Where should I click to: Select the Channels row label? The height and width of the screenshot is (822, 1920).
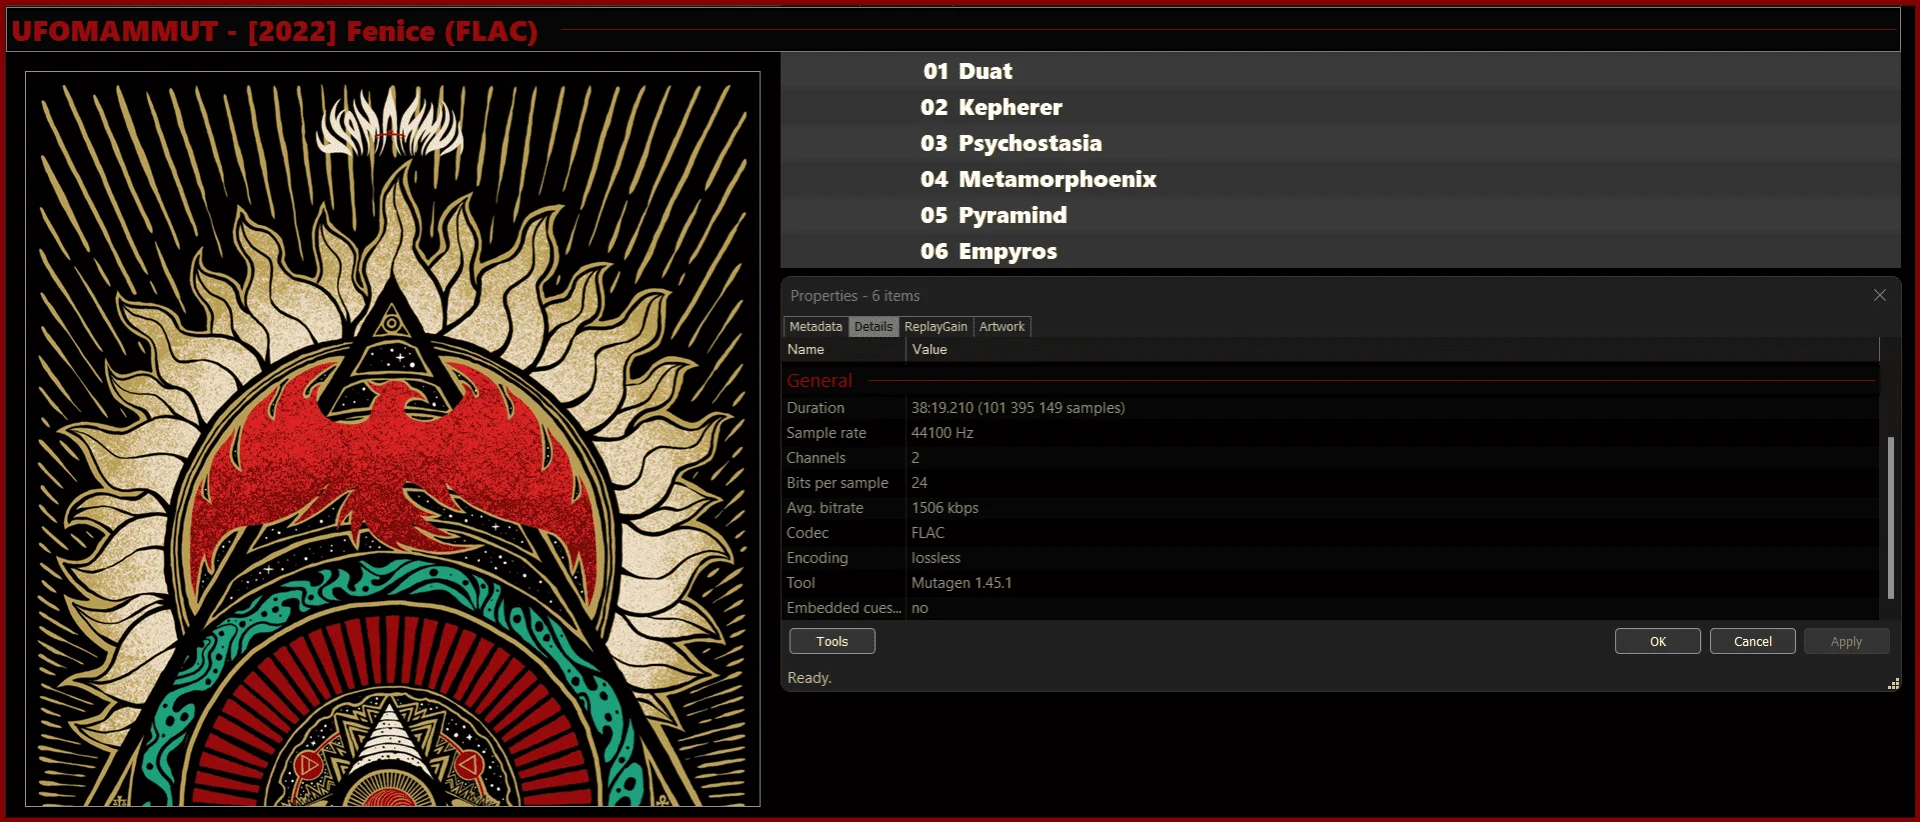coord(816,458)
